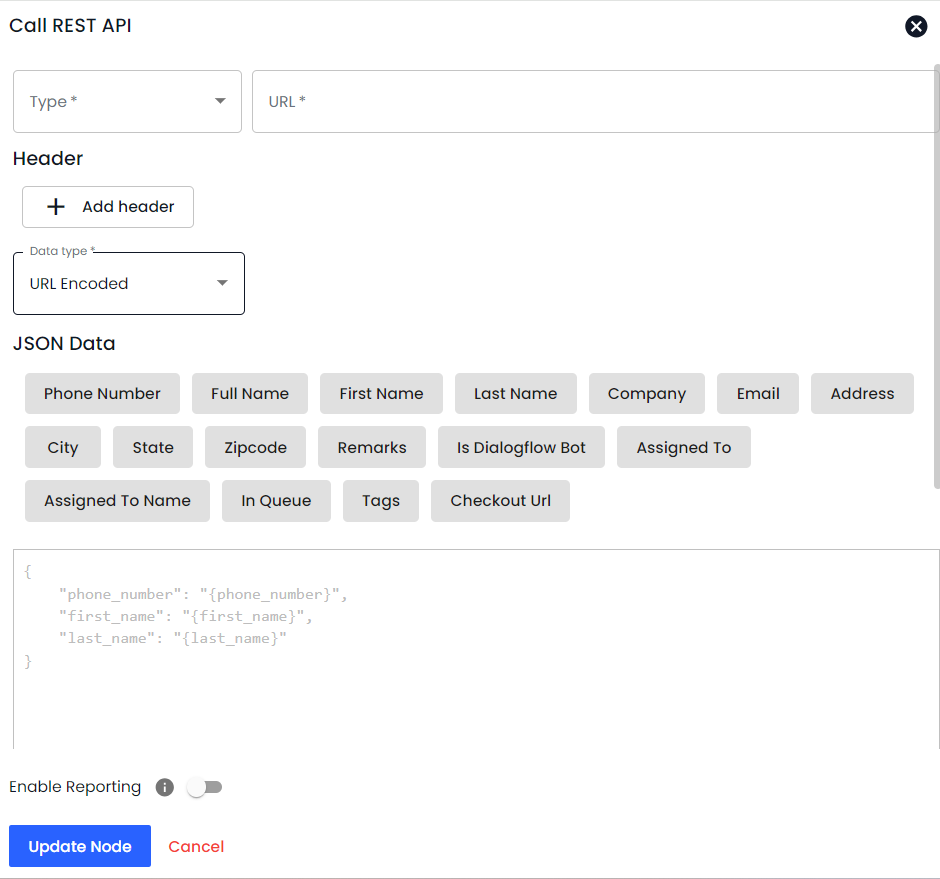Image resolution: width=940 pixels, height=879 pixels.
Task: Insert the Checkout Url variable
Action: (x=500, y=501)
